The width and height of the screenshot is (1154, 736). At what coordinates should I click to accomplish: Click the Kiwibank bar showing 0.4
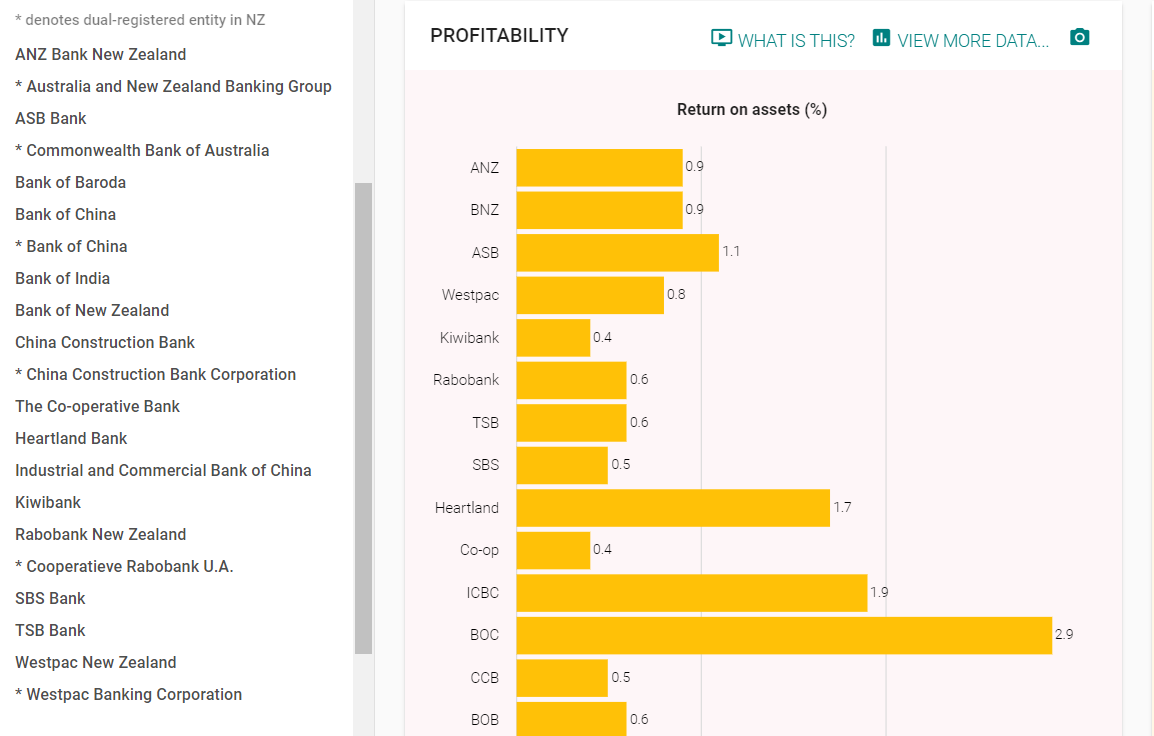[553, 338]
